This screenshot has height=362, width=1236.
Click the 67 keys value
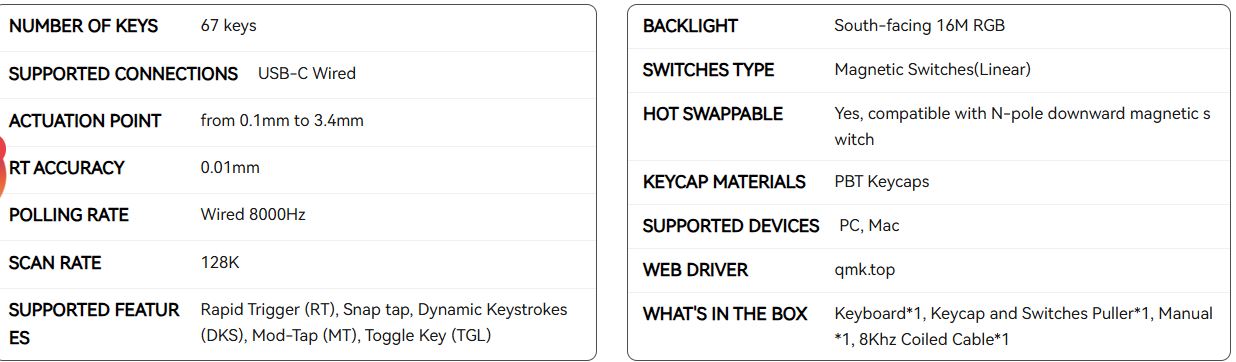pyautogui.click(x=229, y=26)
